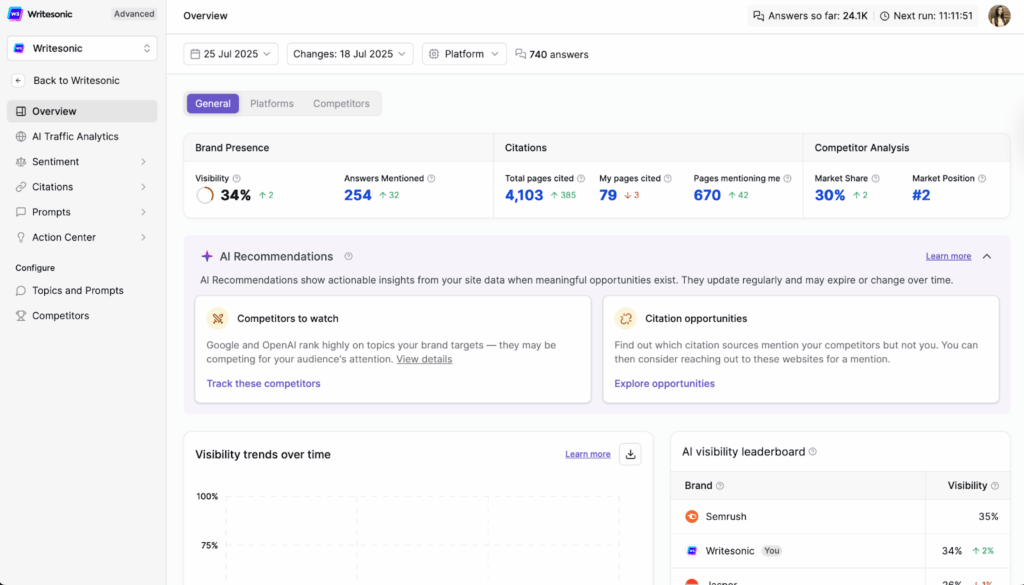This screenshot has width=1024, height=585.
Task: Switch to the Competitors tab
Action: click(x=341, y=104)
